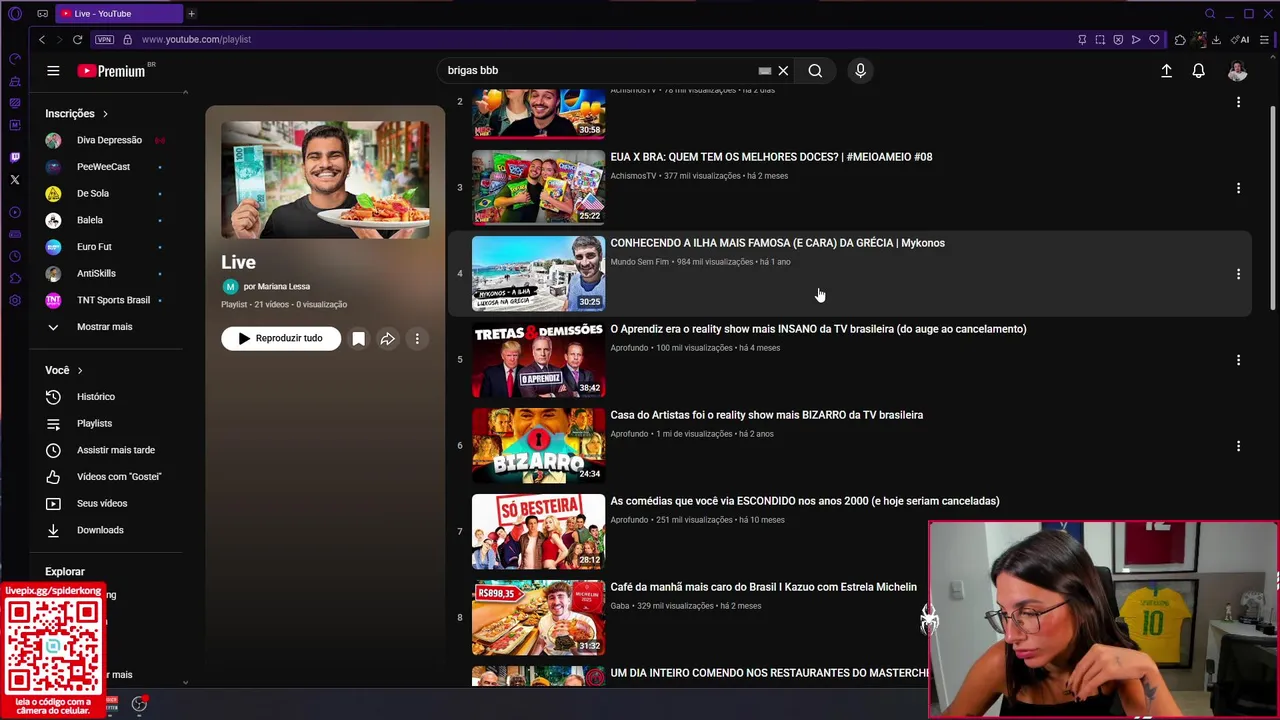The image size is (1280, 720).
Task: Click Reproduzir tudo to play playlist
Action: 281,339
